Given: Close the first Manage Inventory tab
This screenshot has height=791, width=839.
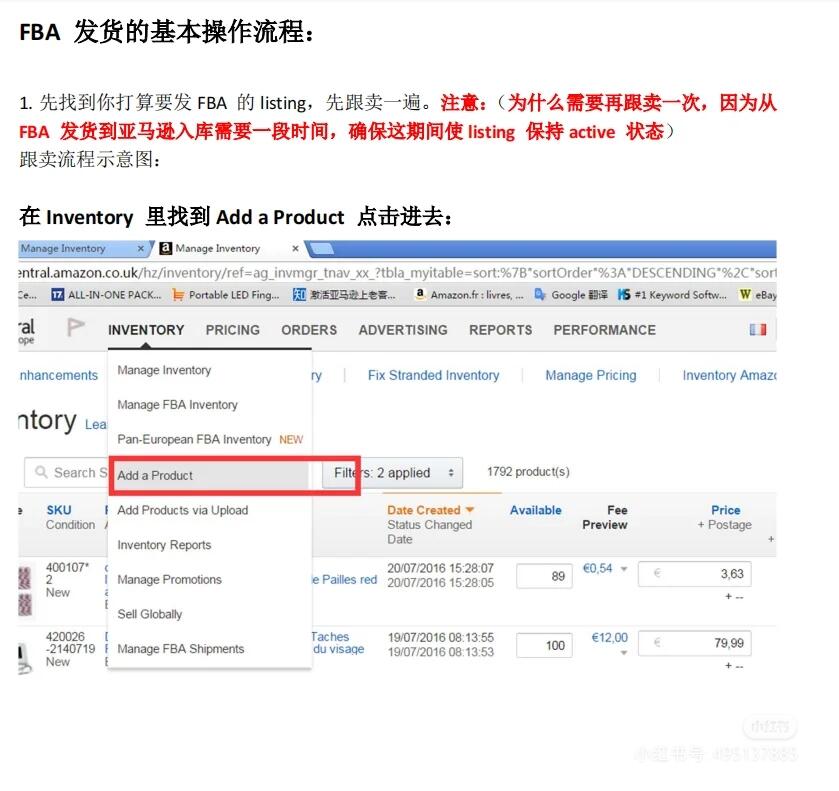Looking at the screenshot, I should 141,248.
